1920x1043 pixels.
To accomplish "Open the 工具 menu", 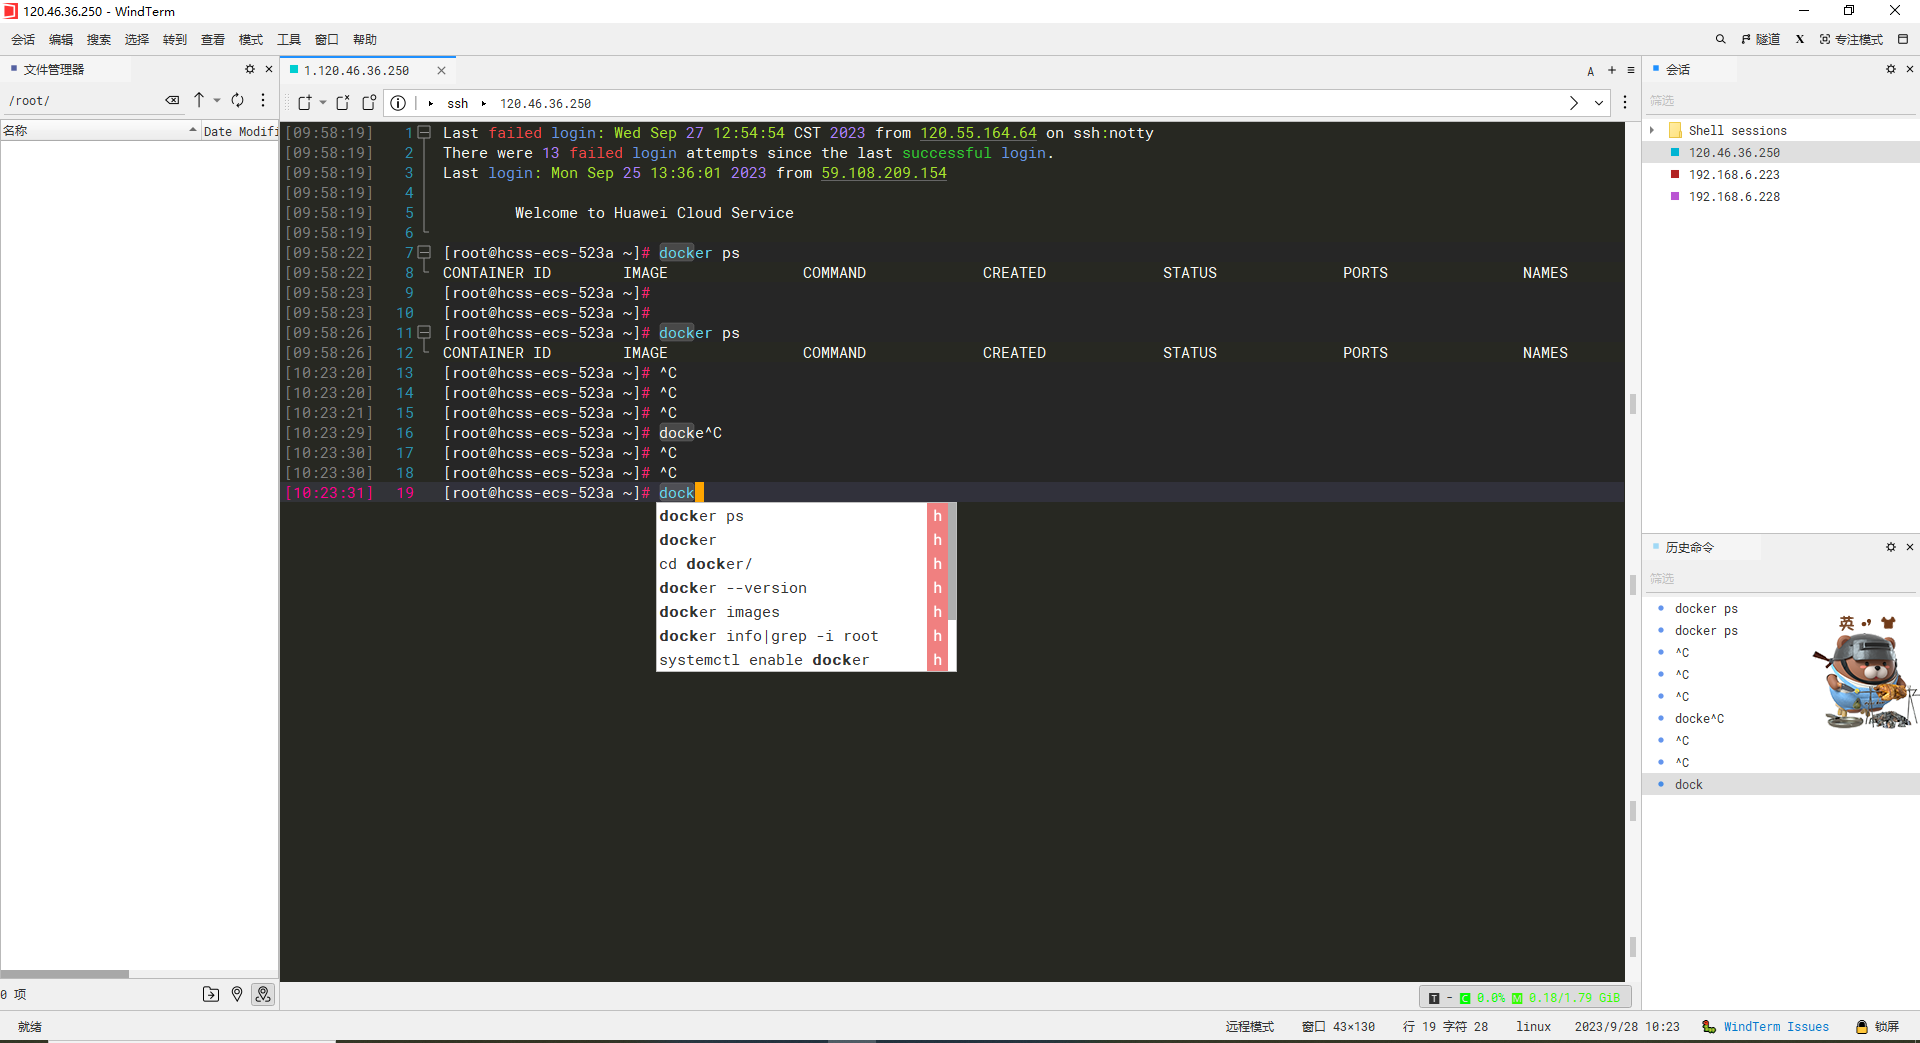I will coord(289,40).
